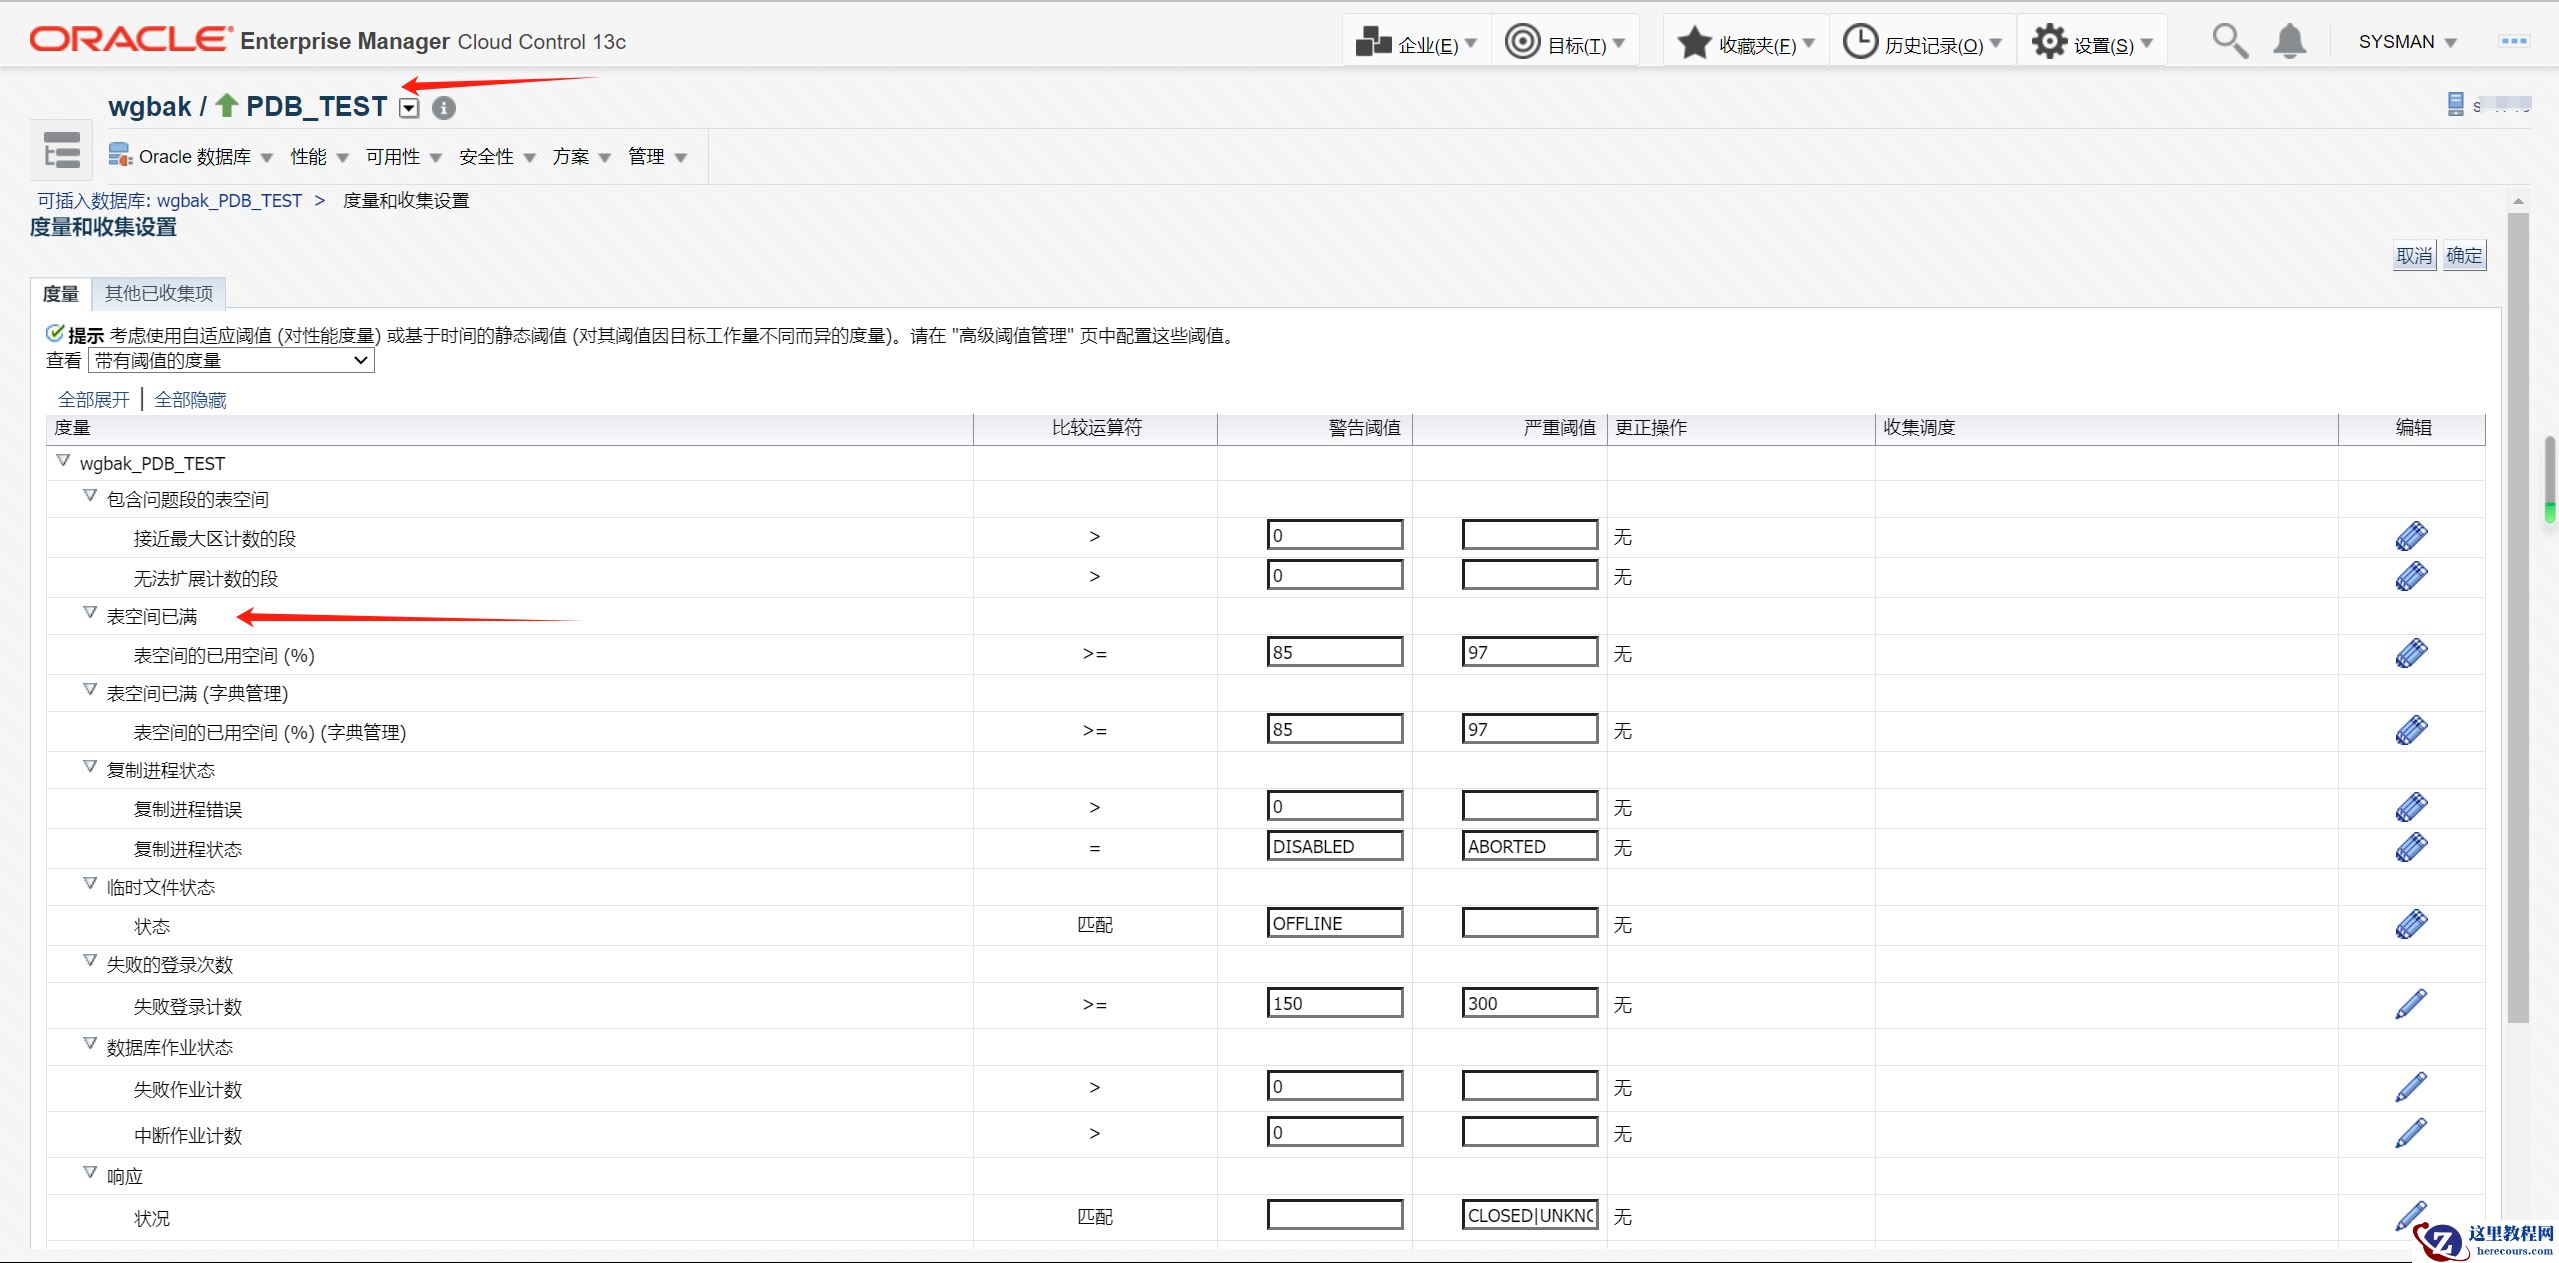Click edit pencil for 复制进程状态 ABORTED row
Viewport: 2559px width, 1263px height.
(x=2411, y=847)
